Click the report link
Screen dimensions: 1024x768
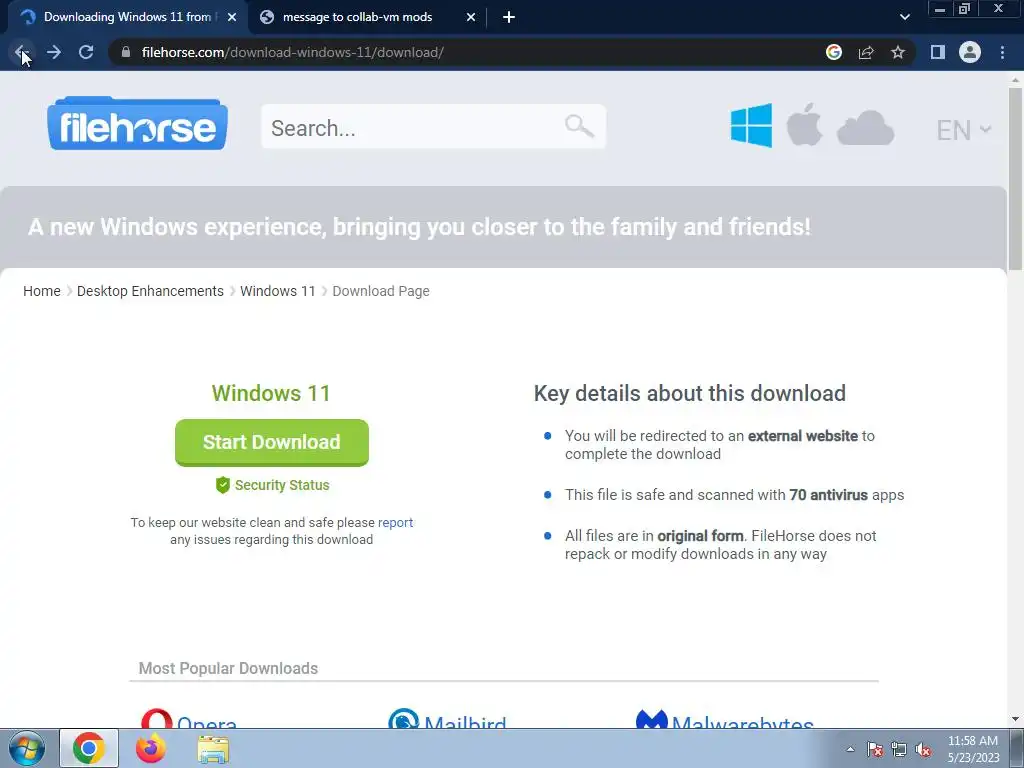(x=395, y=522)
